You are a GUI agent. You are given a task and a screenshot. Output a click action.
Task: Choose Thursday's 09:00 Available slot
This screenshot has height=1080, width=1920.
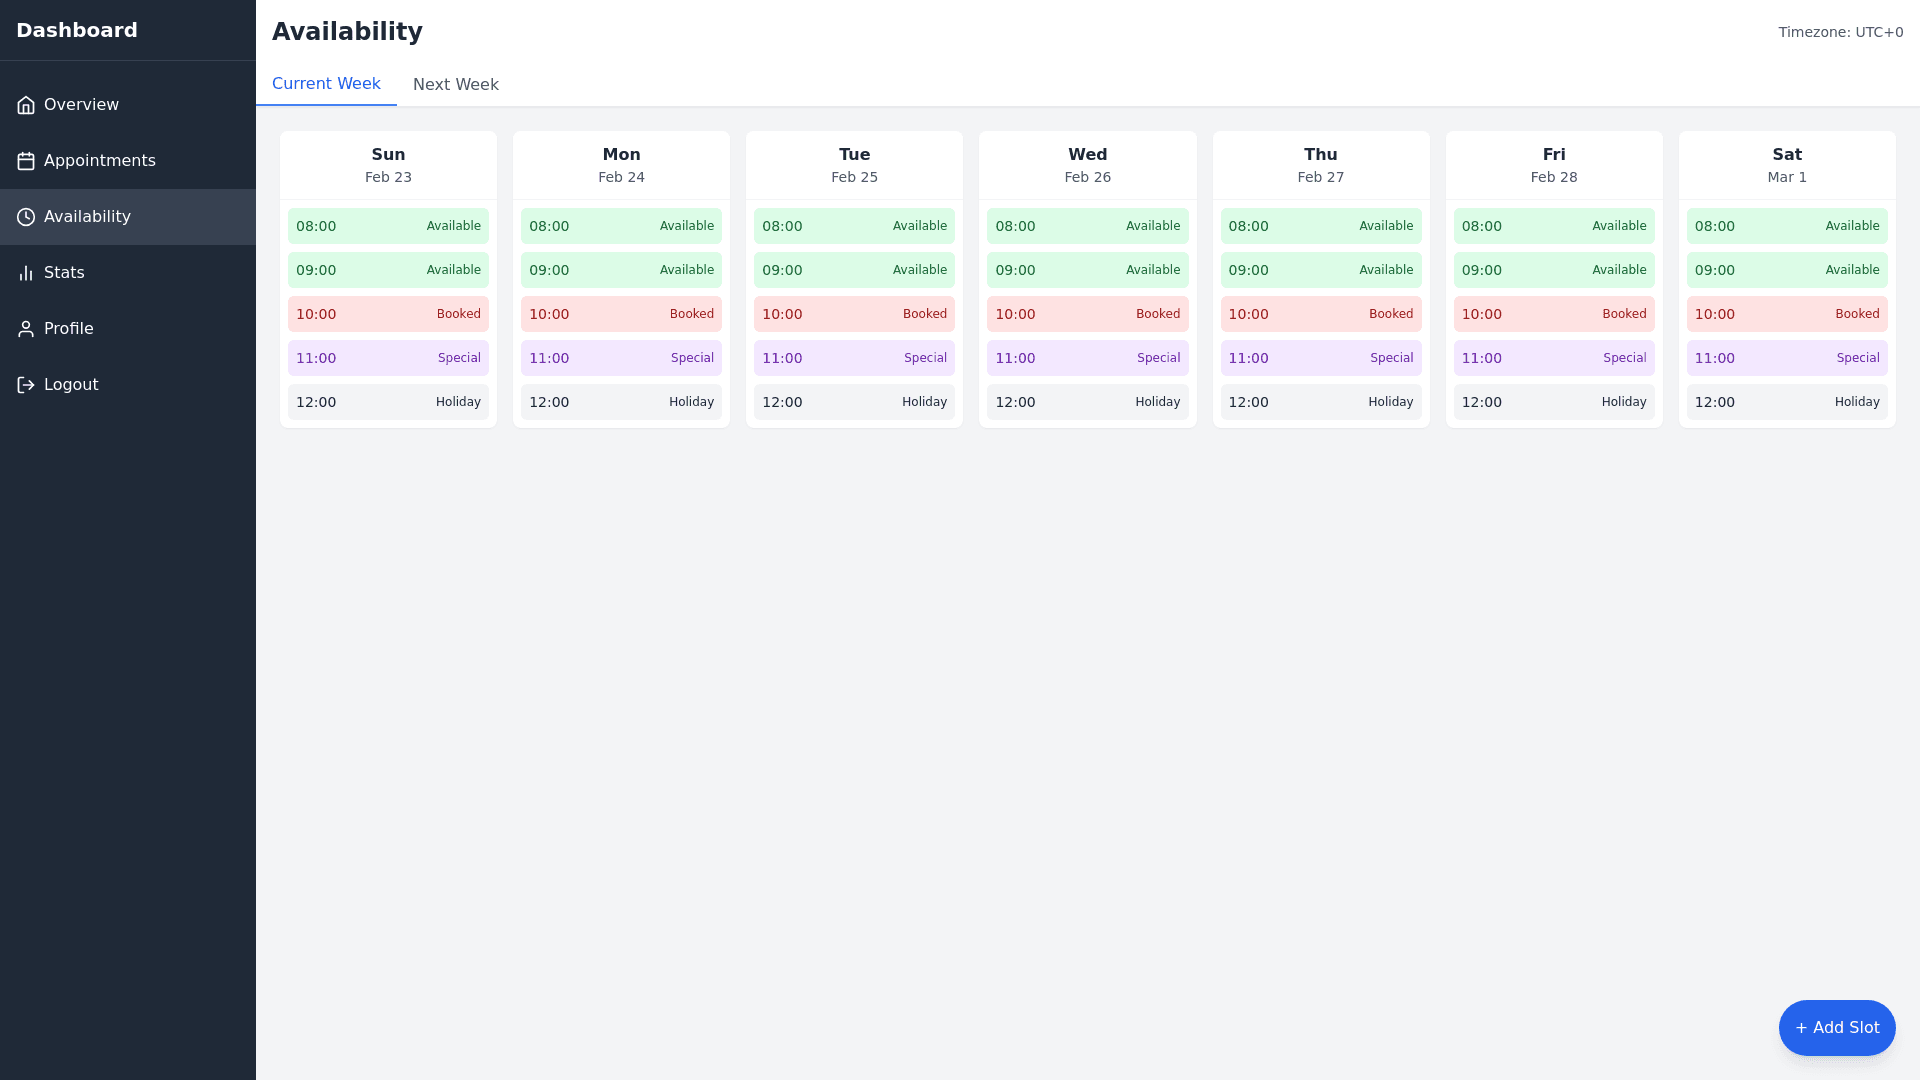click(x=1320, y=270)
